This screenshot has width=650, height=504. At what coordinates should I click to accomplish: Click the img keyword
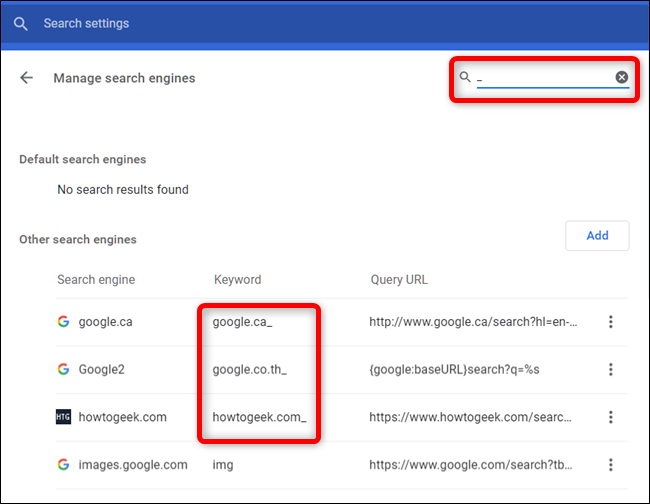(x=223, y=465)
